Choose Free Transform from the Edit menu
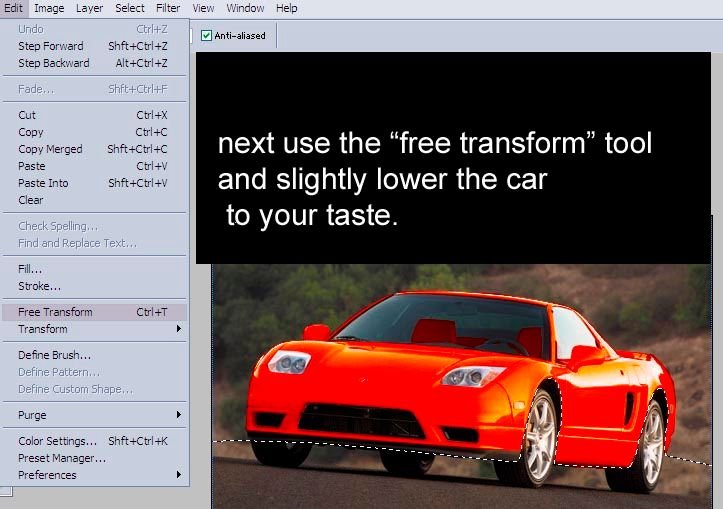This screenshot has height=509, width=723. coord(95,312)
